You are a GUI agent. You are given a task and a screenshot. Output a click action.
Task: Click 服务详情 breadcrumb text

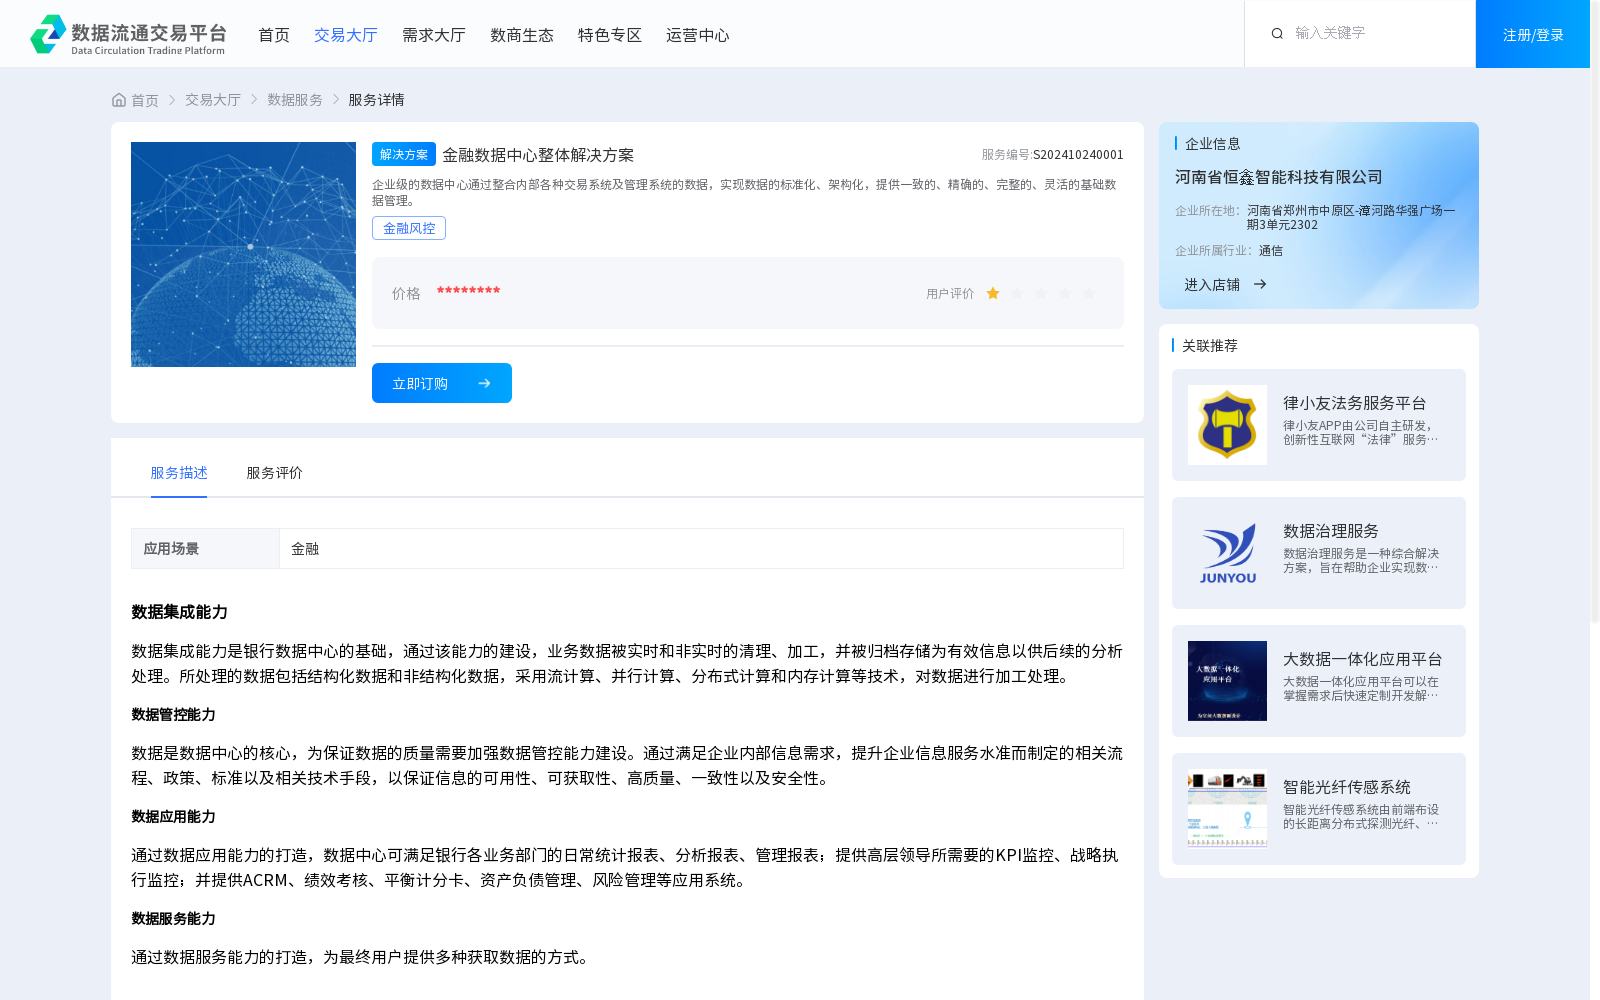(x=376, y=100)
